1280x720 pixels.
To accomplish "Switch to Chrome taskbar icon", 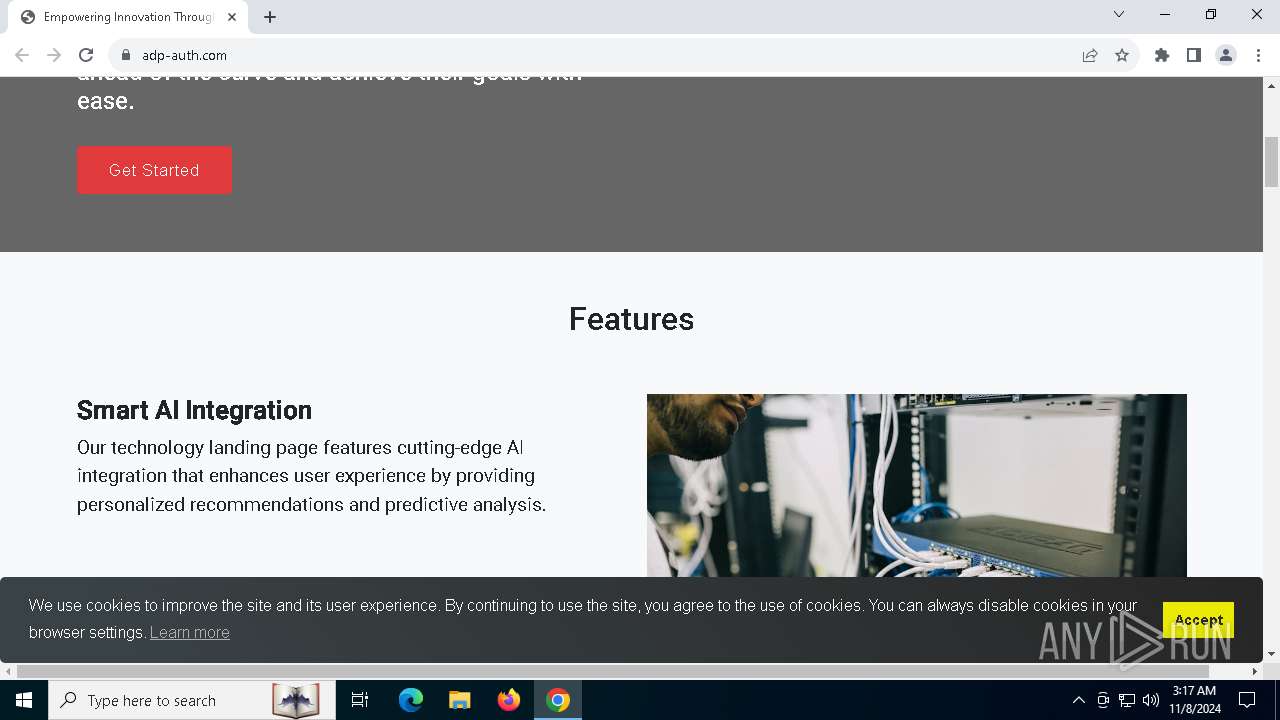I will 558,700.
